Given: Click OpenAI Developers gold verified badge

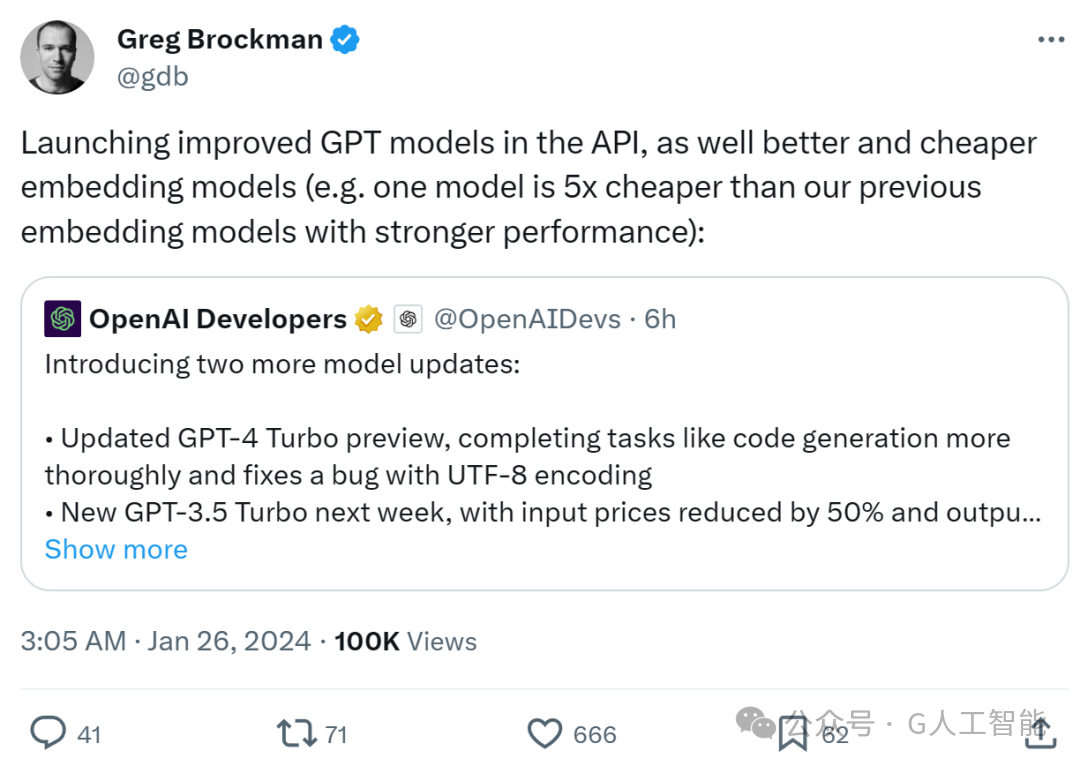Looking at the screenshot, I should [368, 319].
